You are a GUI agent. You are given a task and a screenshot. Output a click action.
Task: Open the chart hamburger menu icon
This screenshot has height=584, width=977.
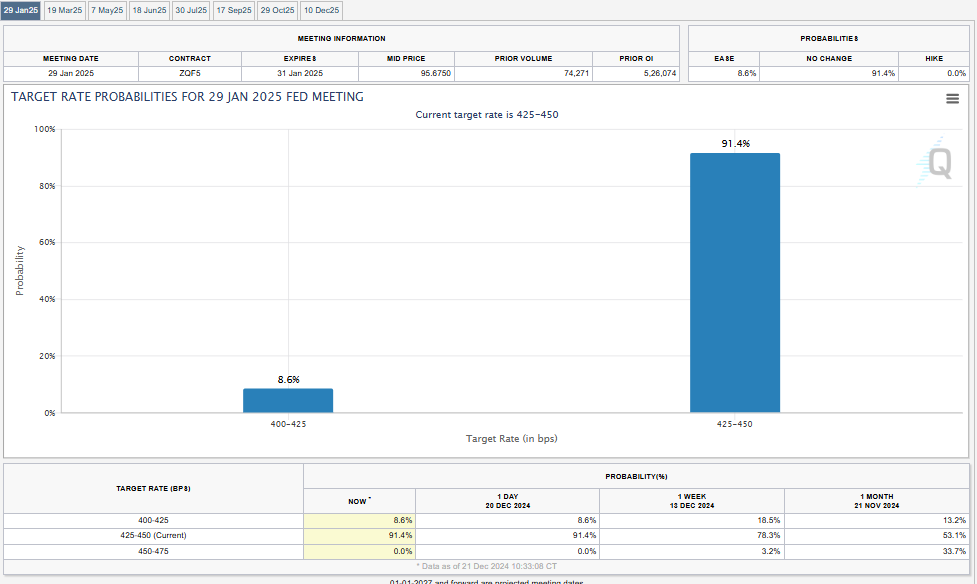952,98
